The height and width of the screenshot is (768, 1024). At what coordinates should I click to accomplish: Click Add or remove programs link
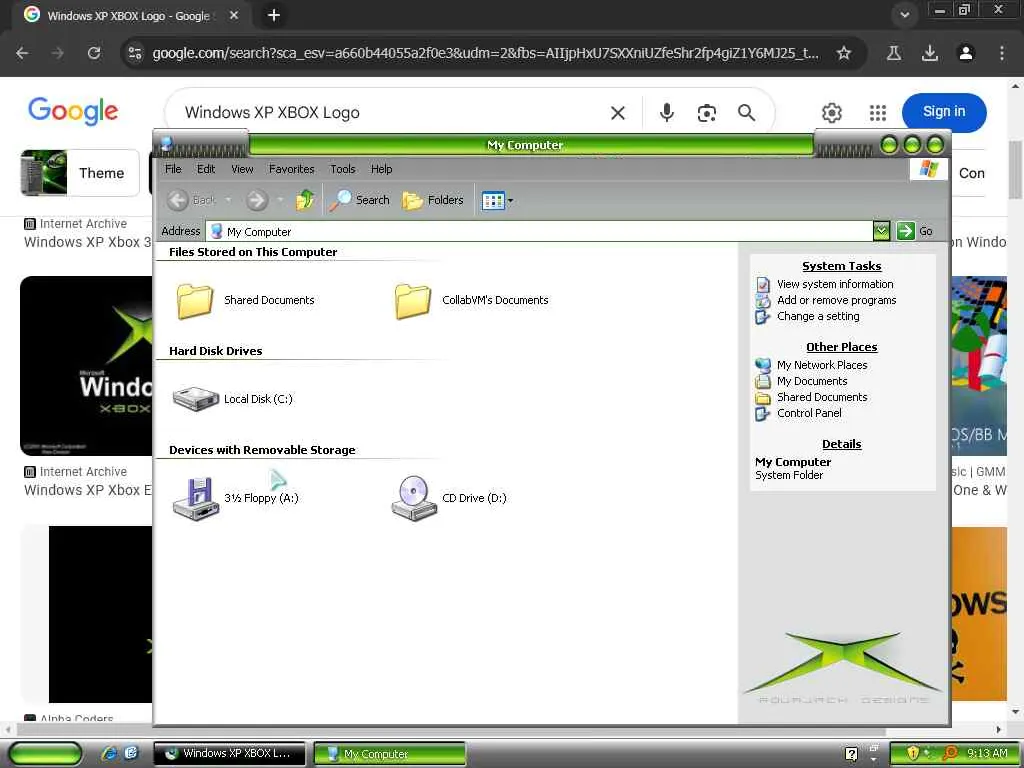pos(836,300)
